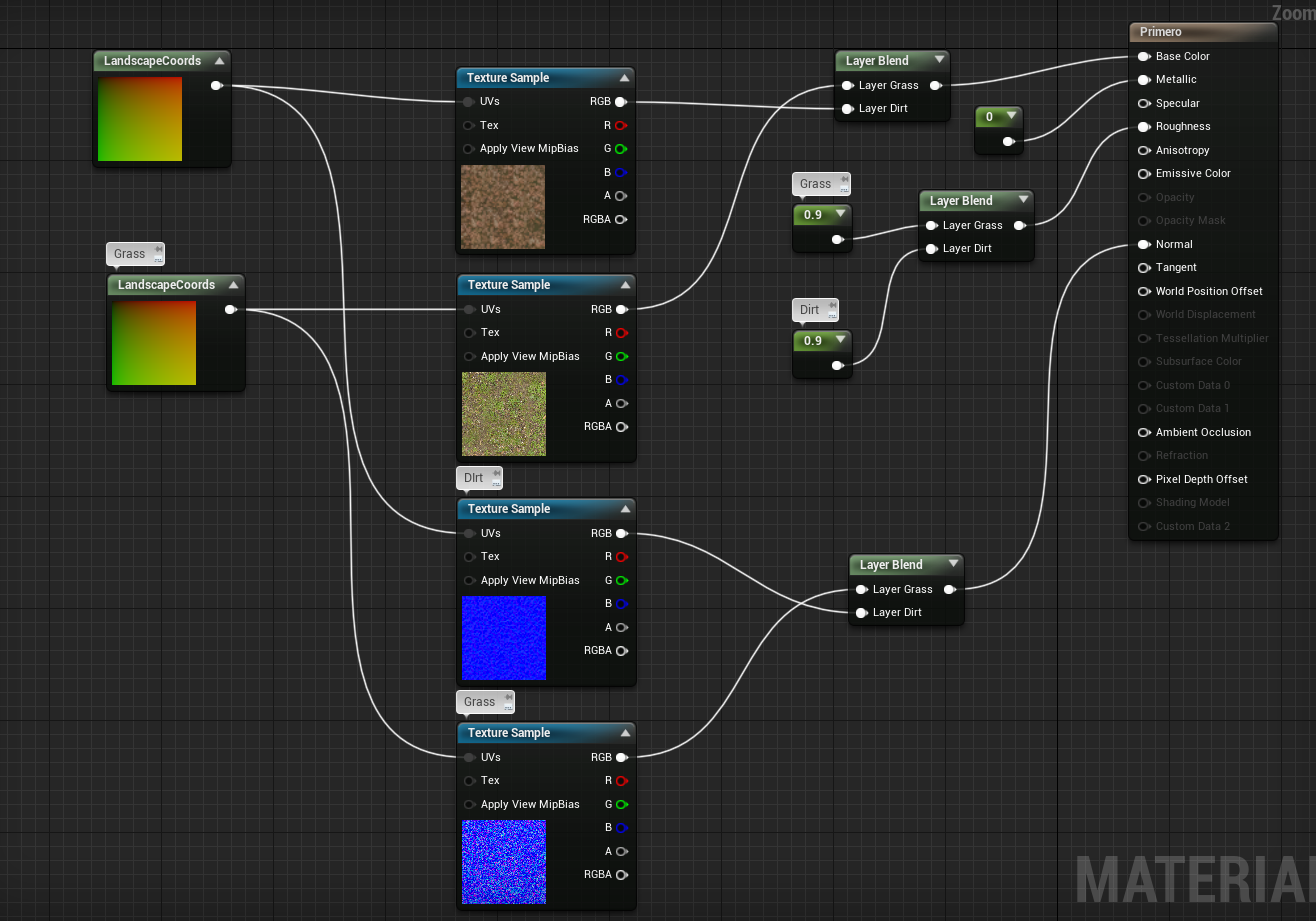Click the Metallic input pin on Primero
The height and width of the screenshot is (921, 1316).
pos(1144,79)
